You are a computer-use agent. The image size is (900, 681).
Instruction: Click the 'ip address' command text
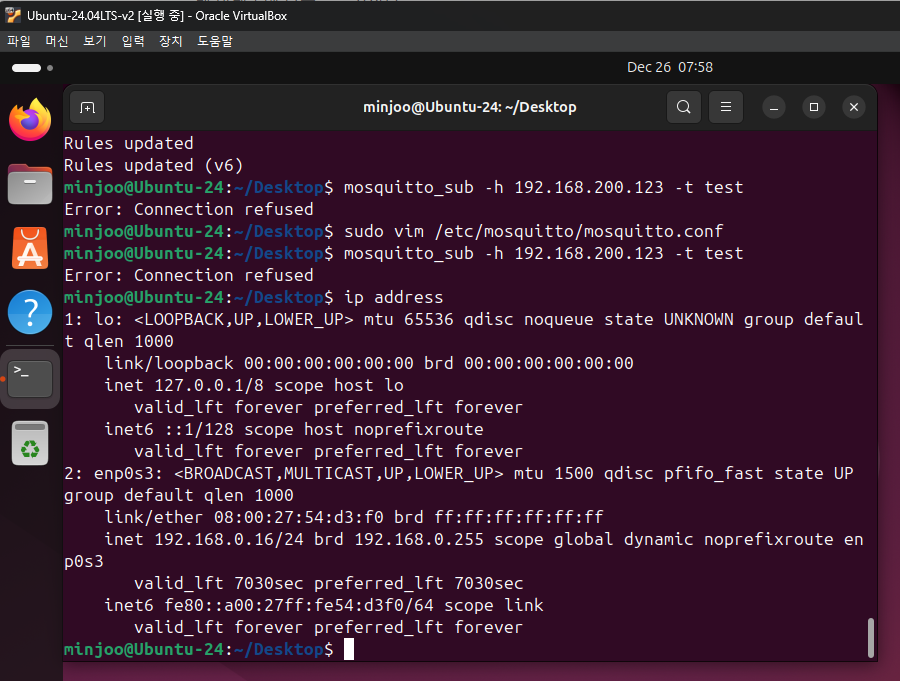click(x=393, y=297)
